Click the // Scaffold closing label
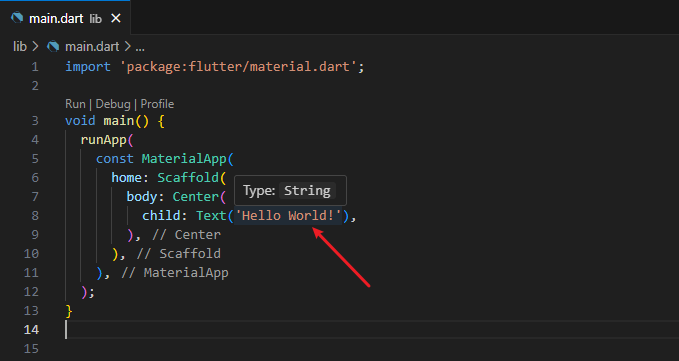Viewport: 679px width, 361px height. point(178,253)
